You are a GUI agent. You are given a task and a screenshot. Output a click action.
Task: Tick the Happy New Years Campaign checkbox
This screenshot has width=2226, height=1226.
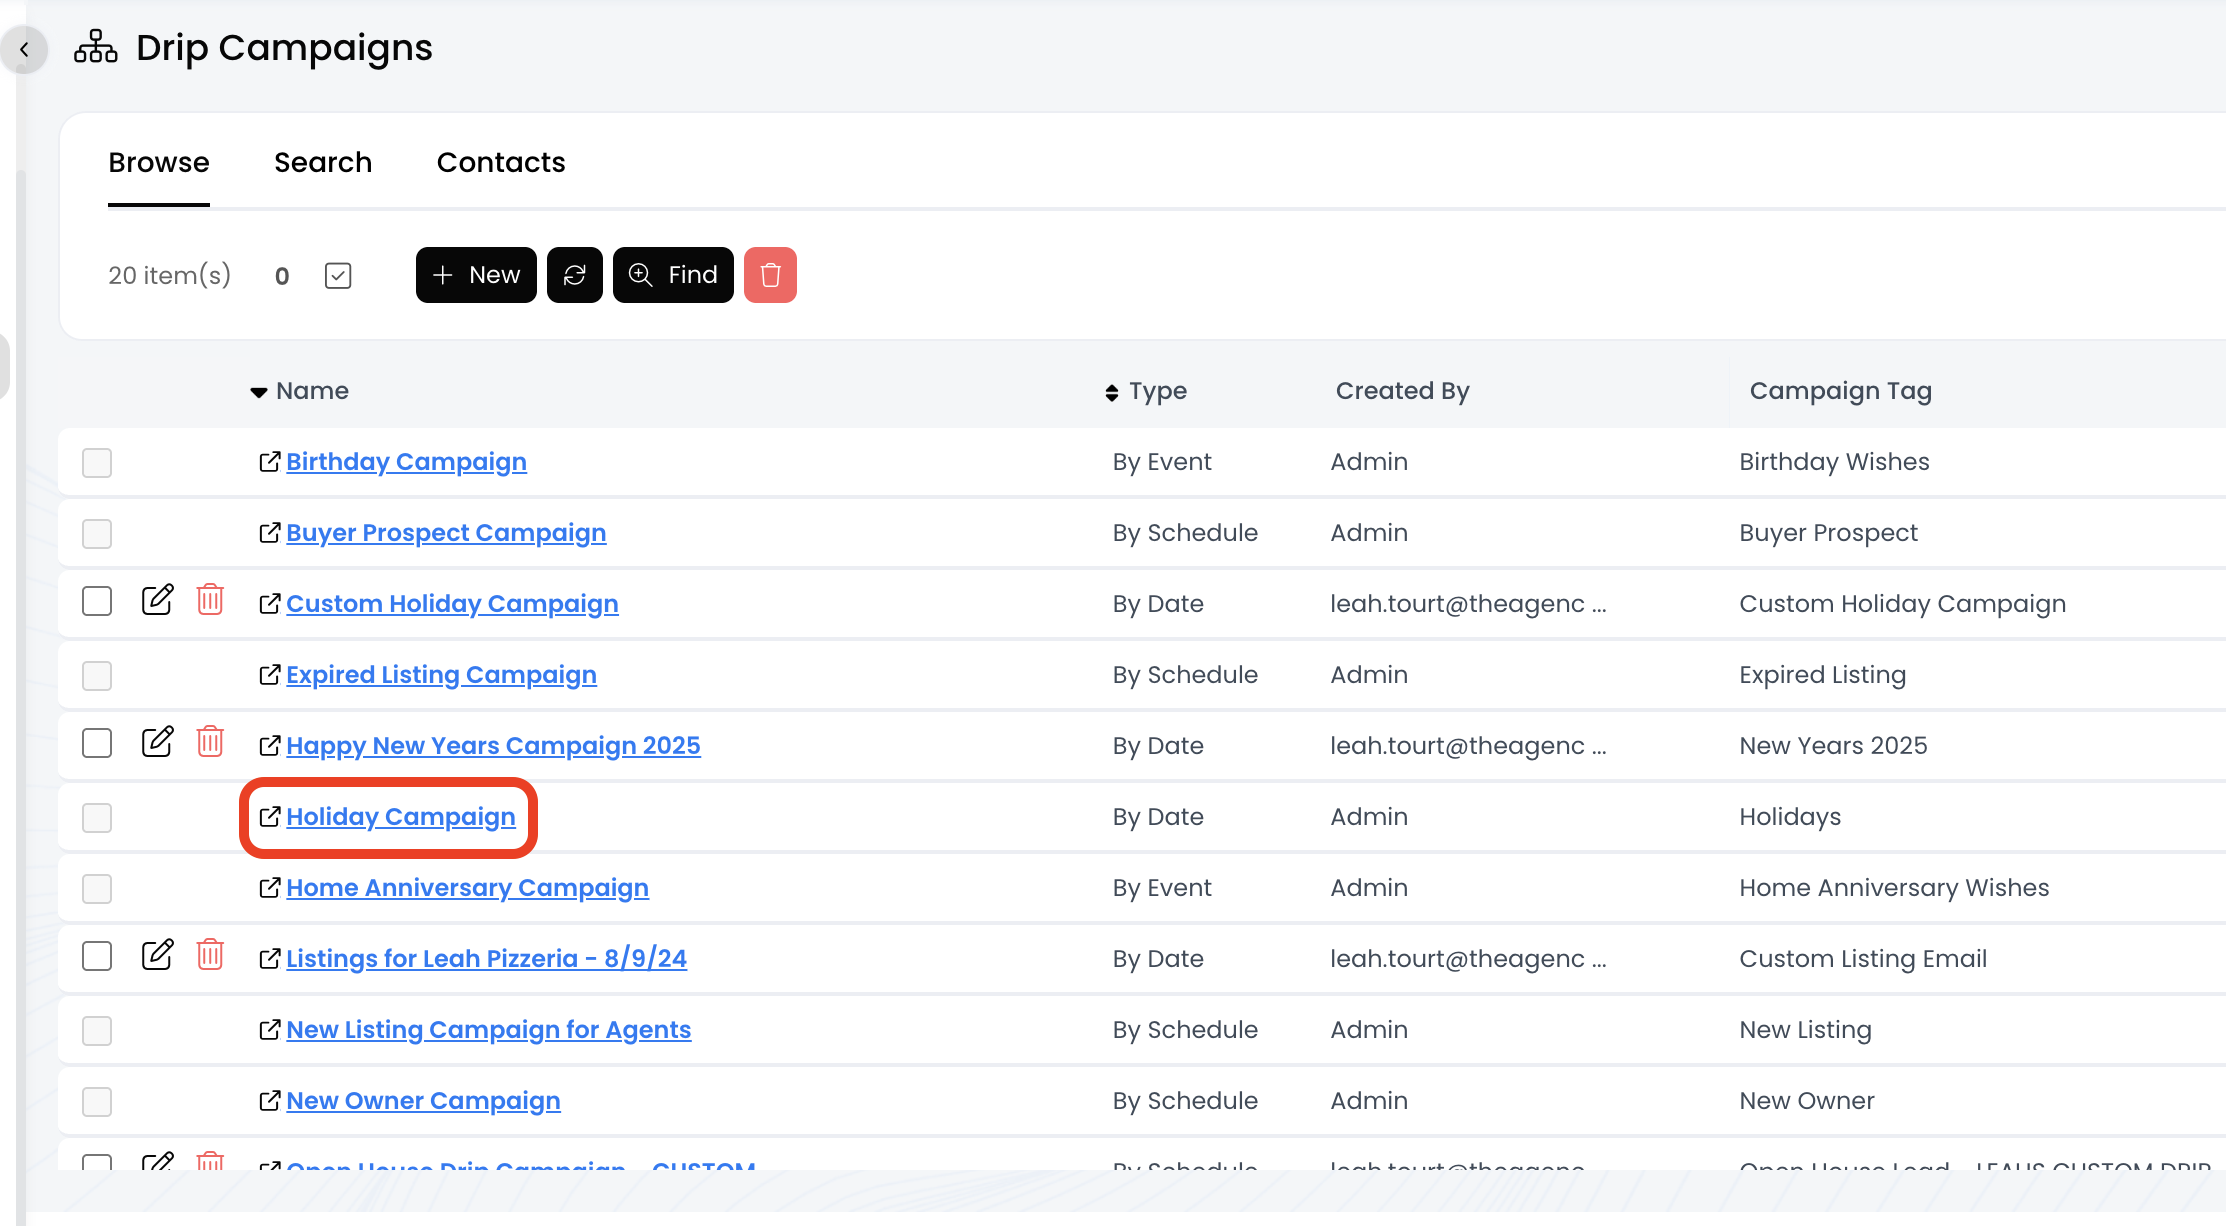pyautogui.click(x=97, y=743)
